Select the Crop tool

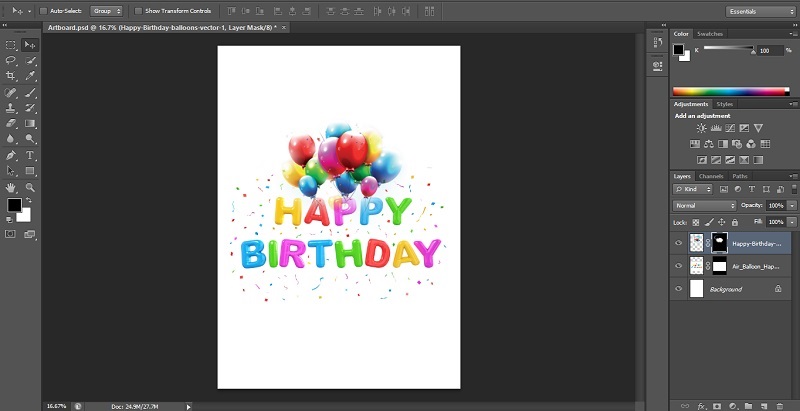pos(10,76)
